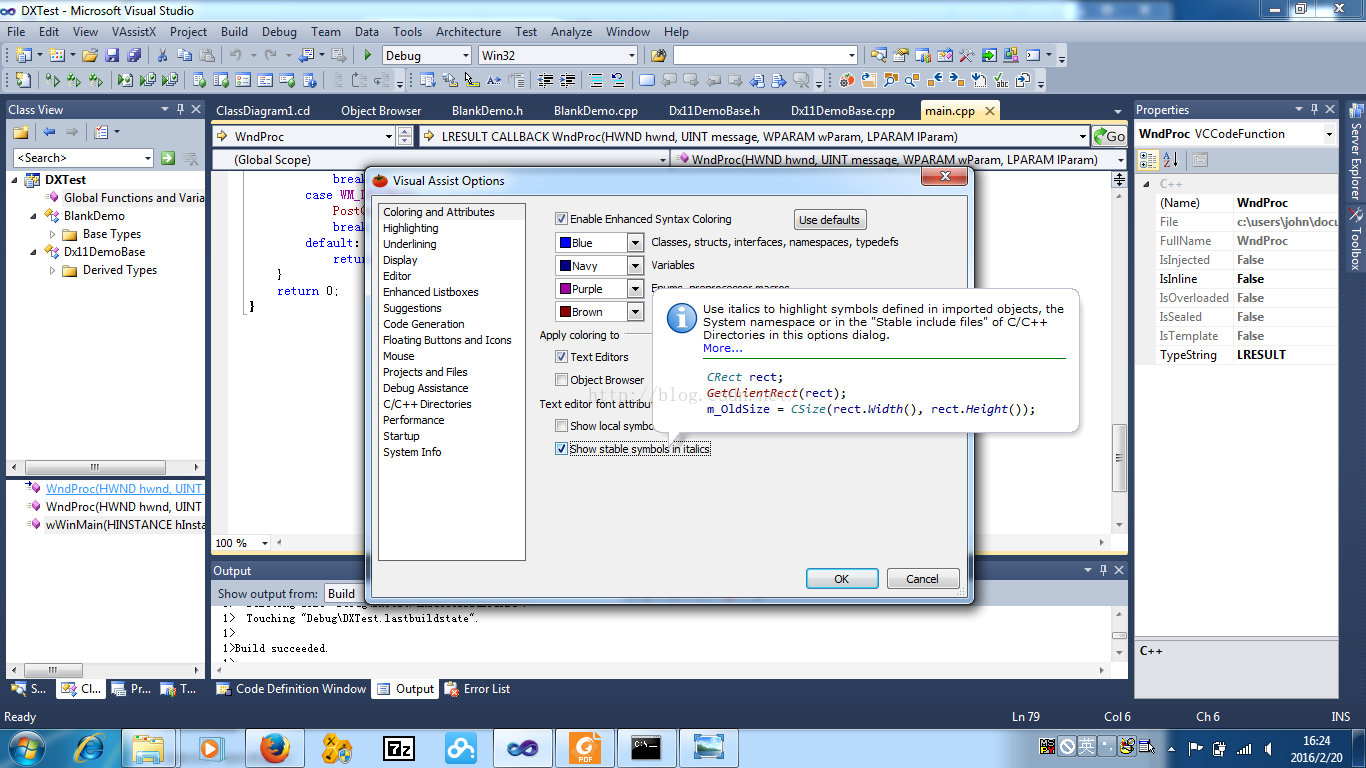
Task: Select C/C++ Directories in the options list
Action: (x=427, y=404)
